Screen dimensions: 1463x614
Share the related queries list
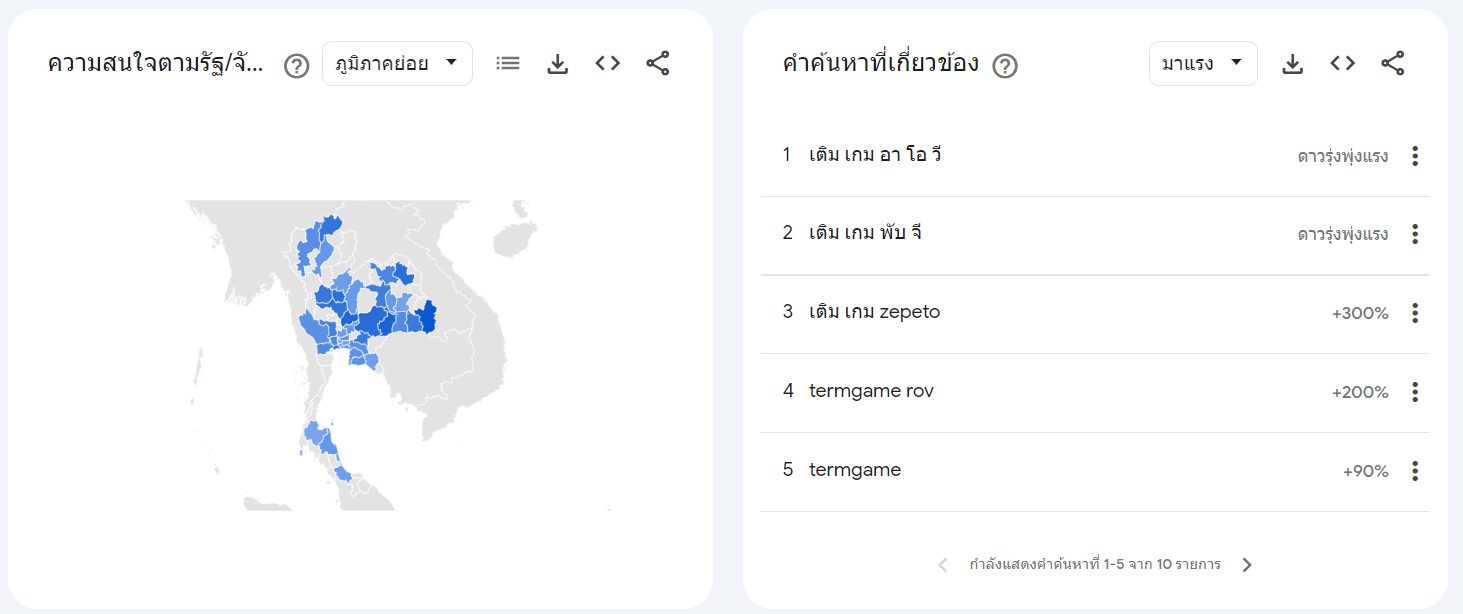1392,62
